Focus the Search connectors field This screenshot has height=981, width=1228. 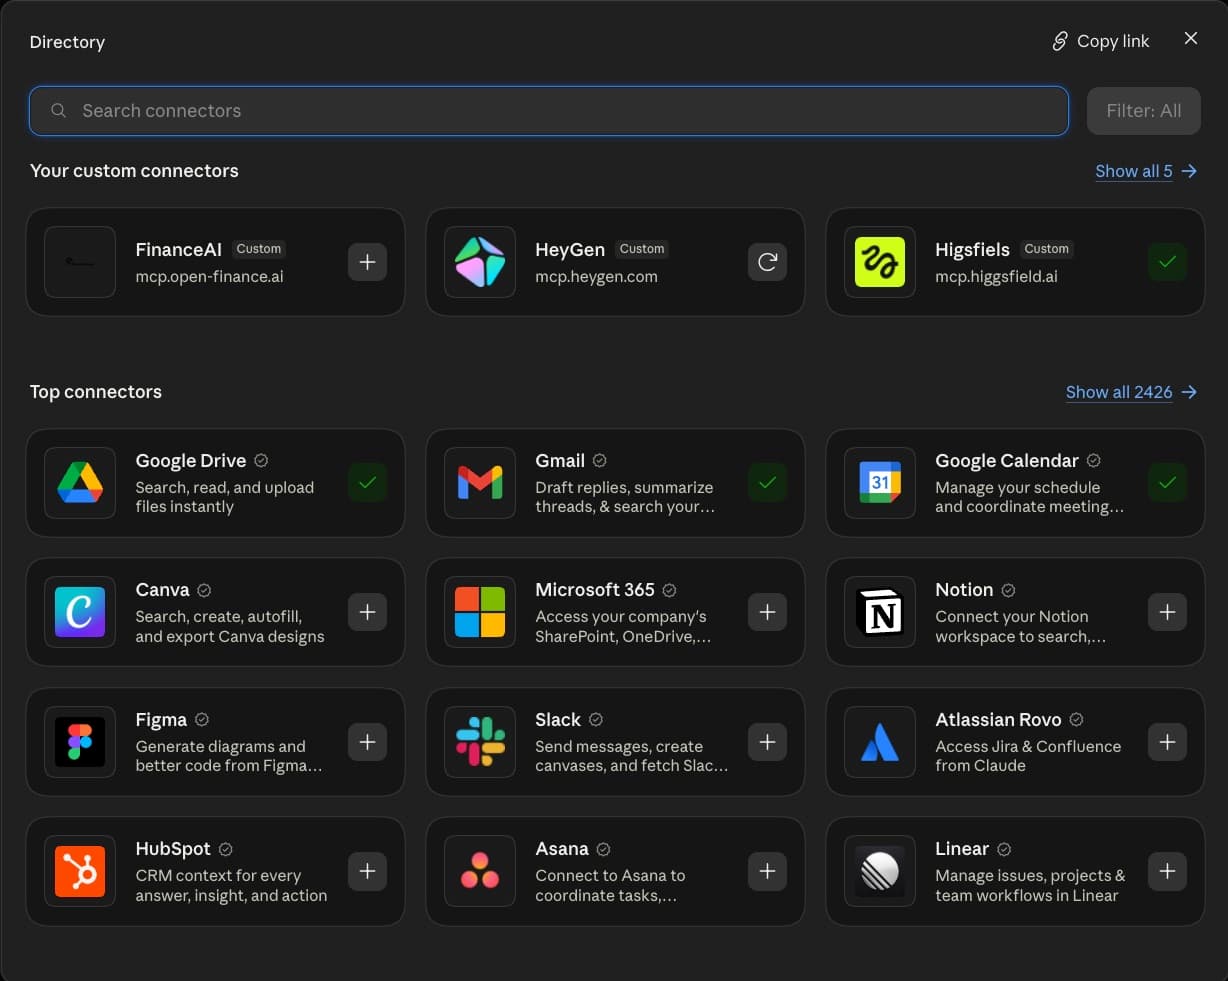549,111
